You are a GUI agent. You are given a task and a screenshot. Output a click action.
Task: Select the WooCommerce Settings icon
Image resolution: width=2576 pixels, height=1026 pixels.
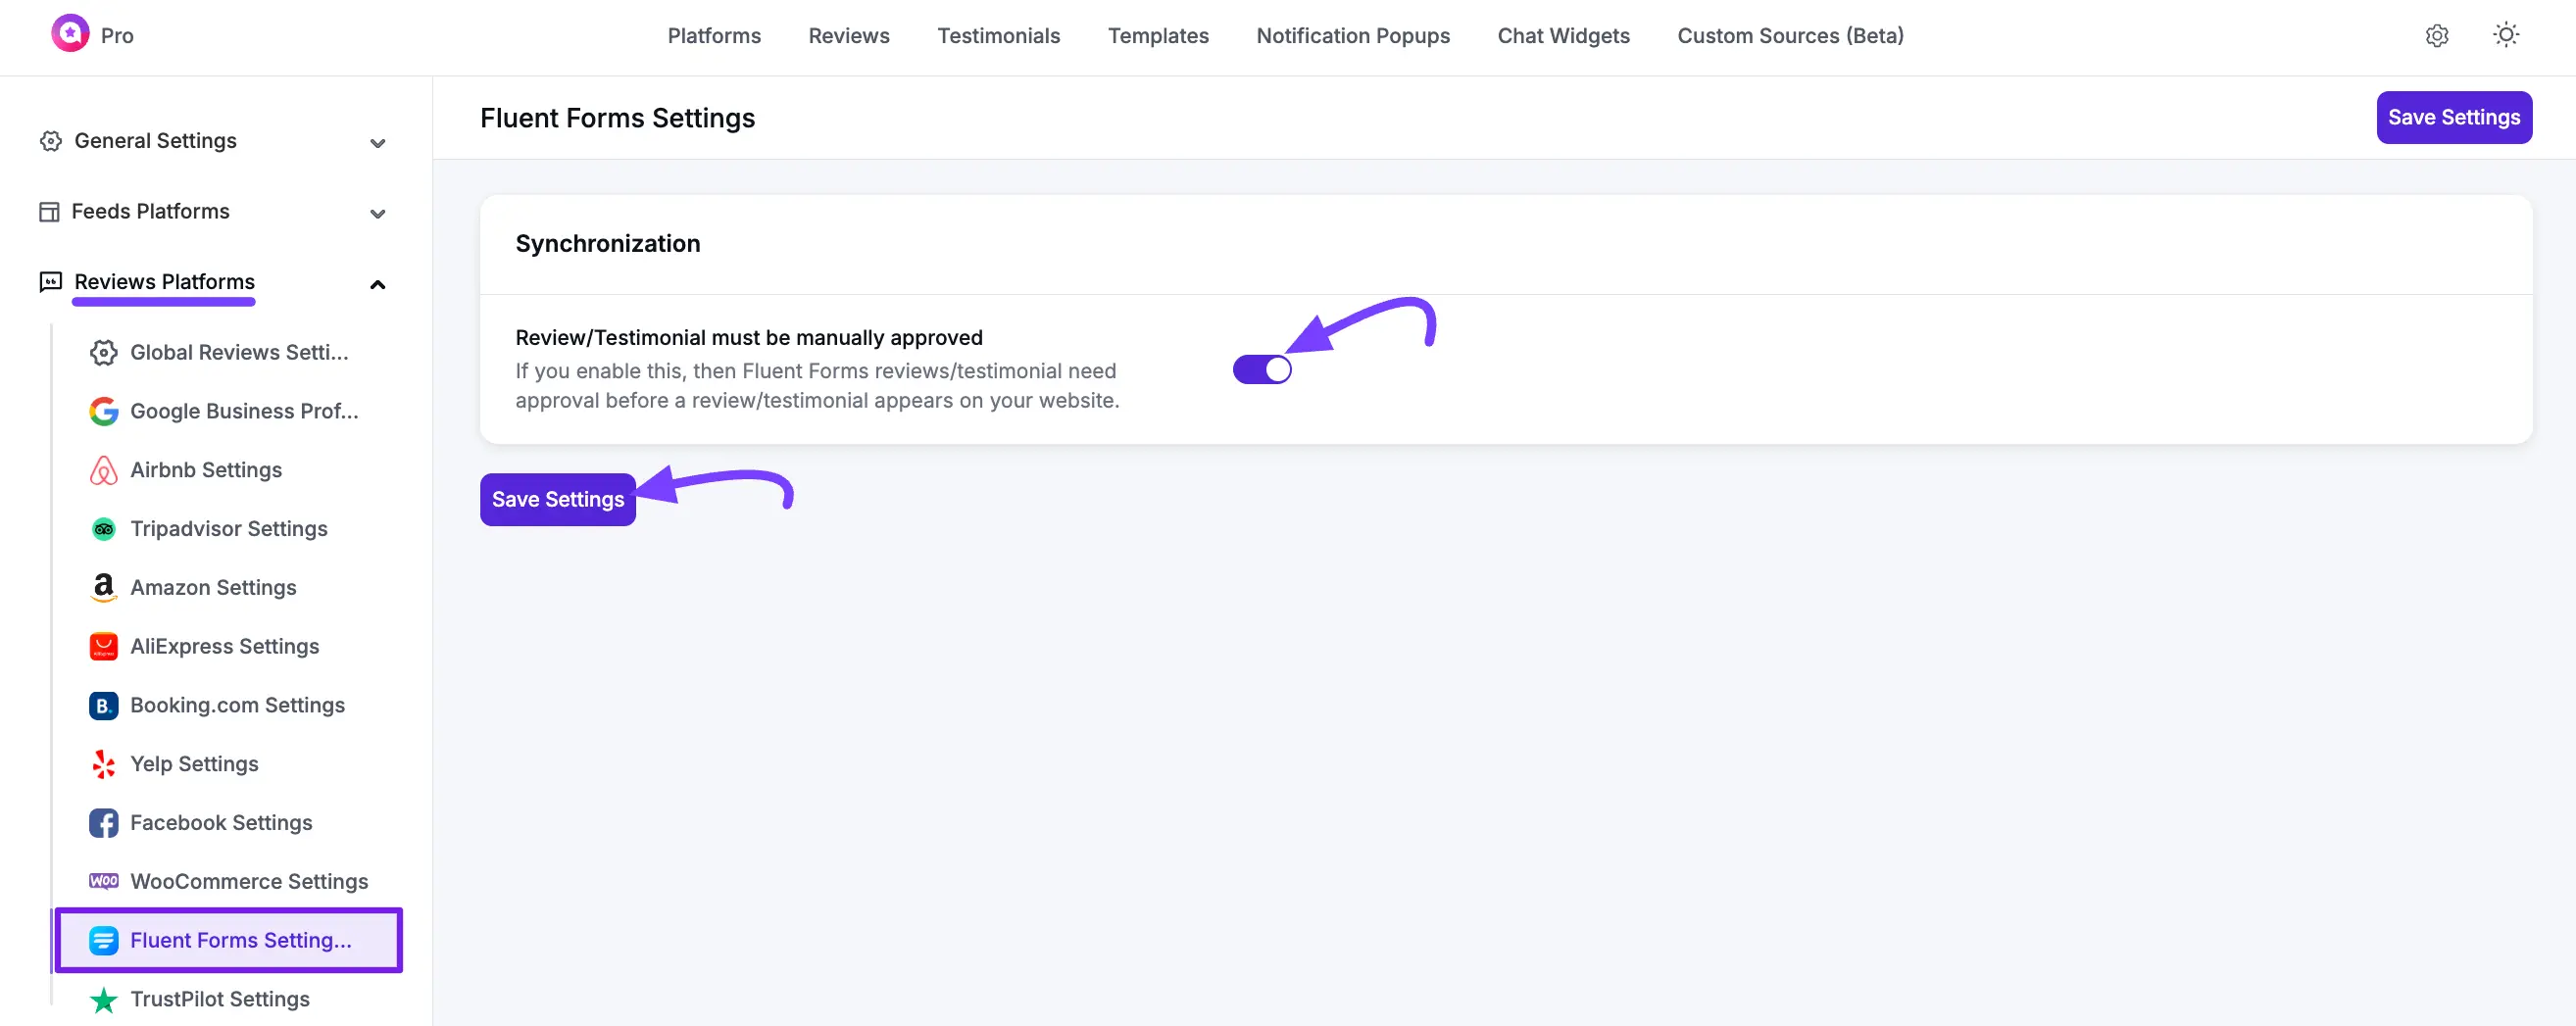(103, 881)
